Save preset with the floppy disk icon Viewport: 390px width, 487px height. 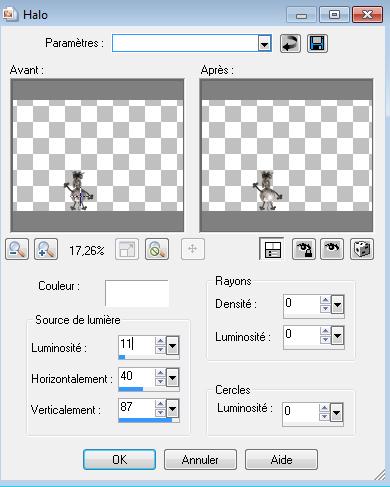coord(317,43)
